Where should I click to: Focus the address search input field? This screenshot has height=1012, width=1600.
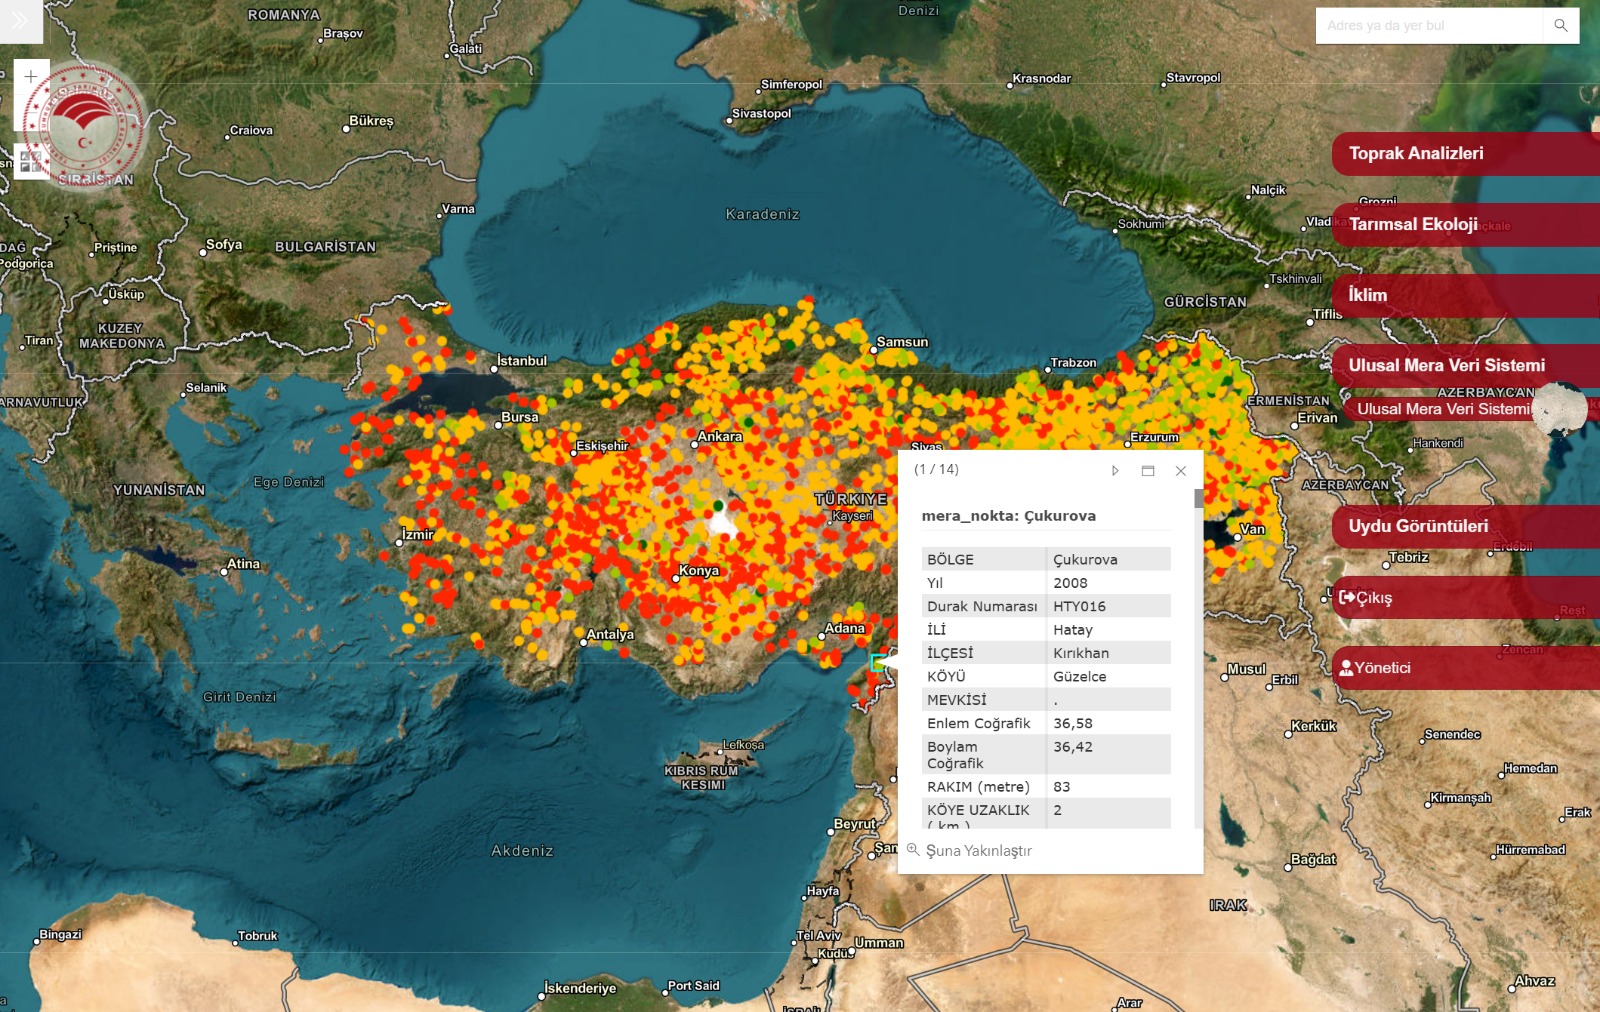(1428, 26)
